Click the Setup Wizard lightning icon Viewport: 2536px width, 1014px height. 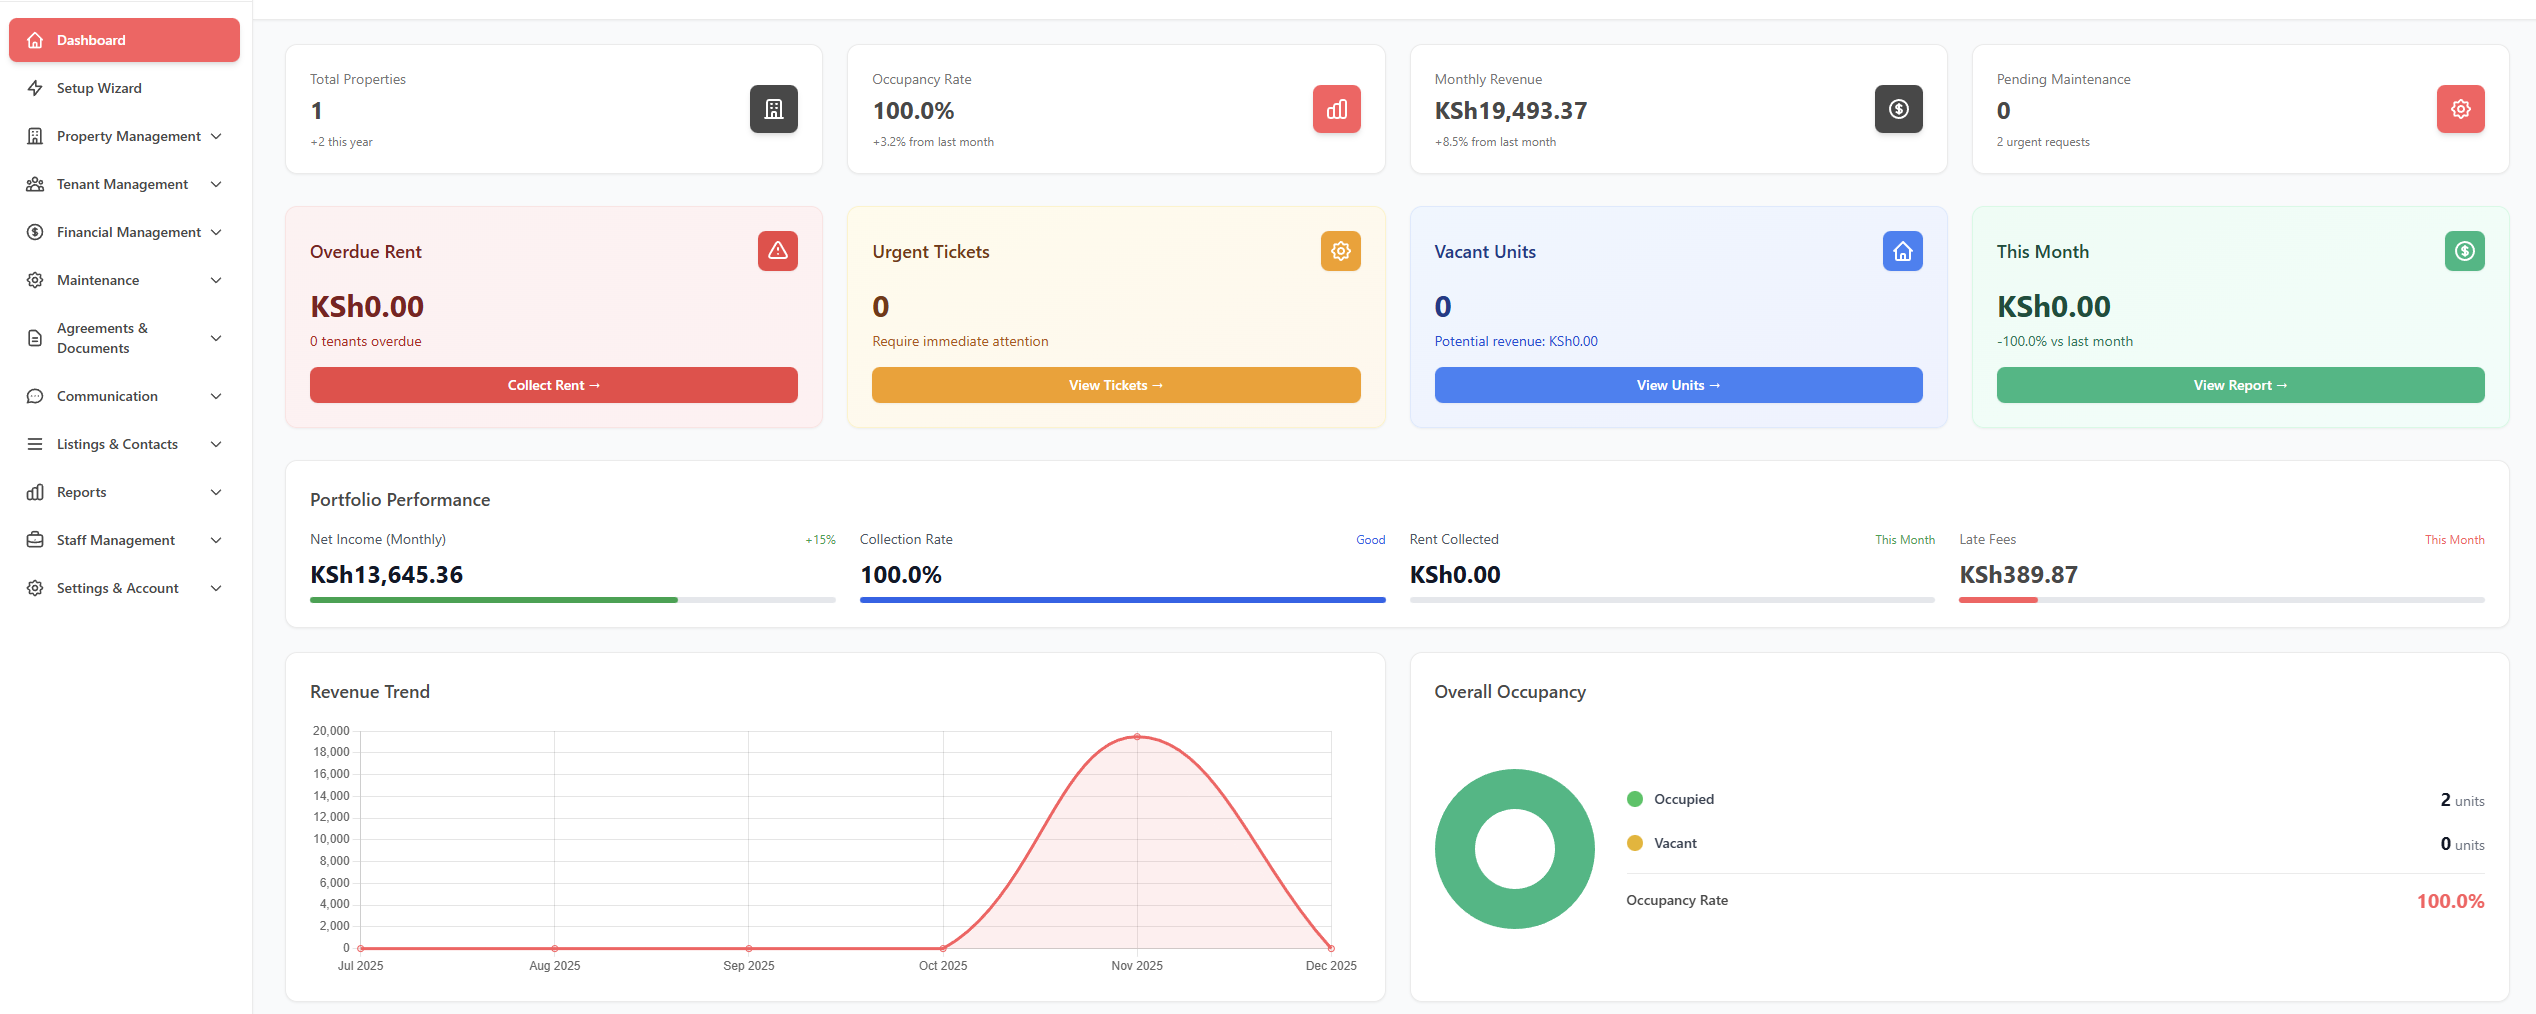click(x=36, y=88)
